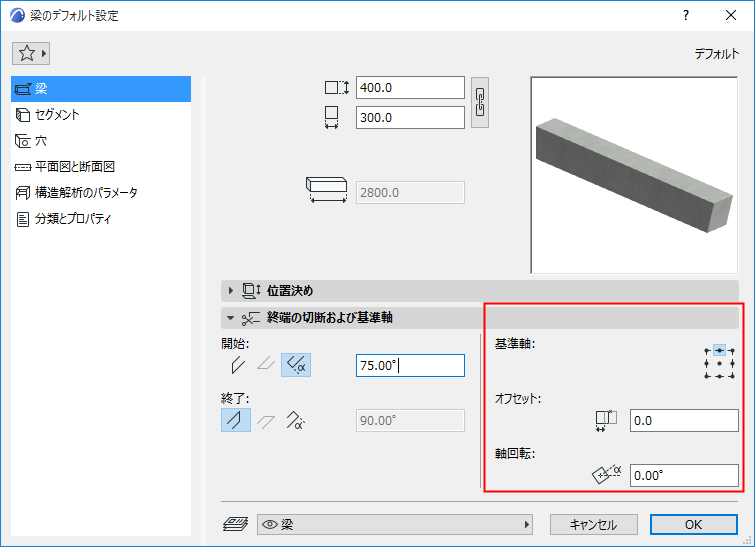Image resolution: width=755 pixels, height=547 pixels.
Task: Expand the 位置決め panel
Action: point(480,290)
